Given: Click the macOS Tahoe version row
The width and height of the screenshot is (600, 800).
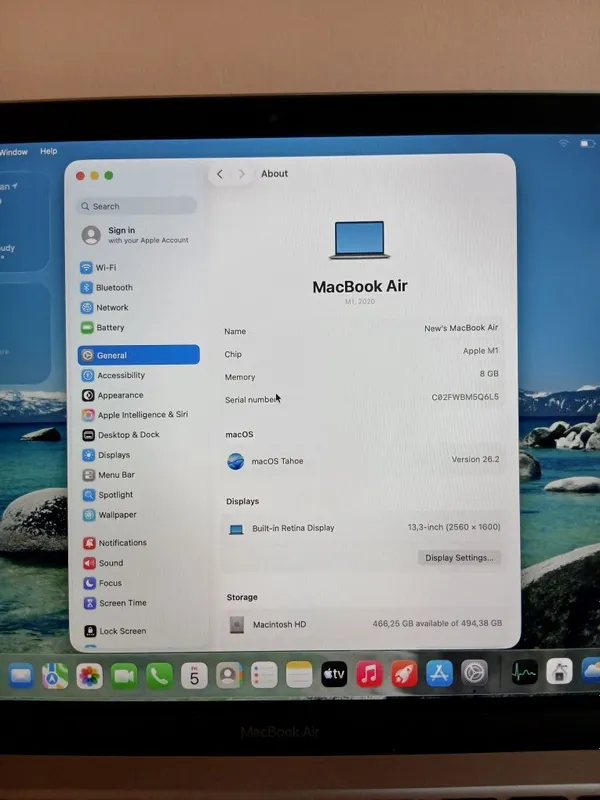Looking at the screenshot, I should 363,461.
